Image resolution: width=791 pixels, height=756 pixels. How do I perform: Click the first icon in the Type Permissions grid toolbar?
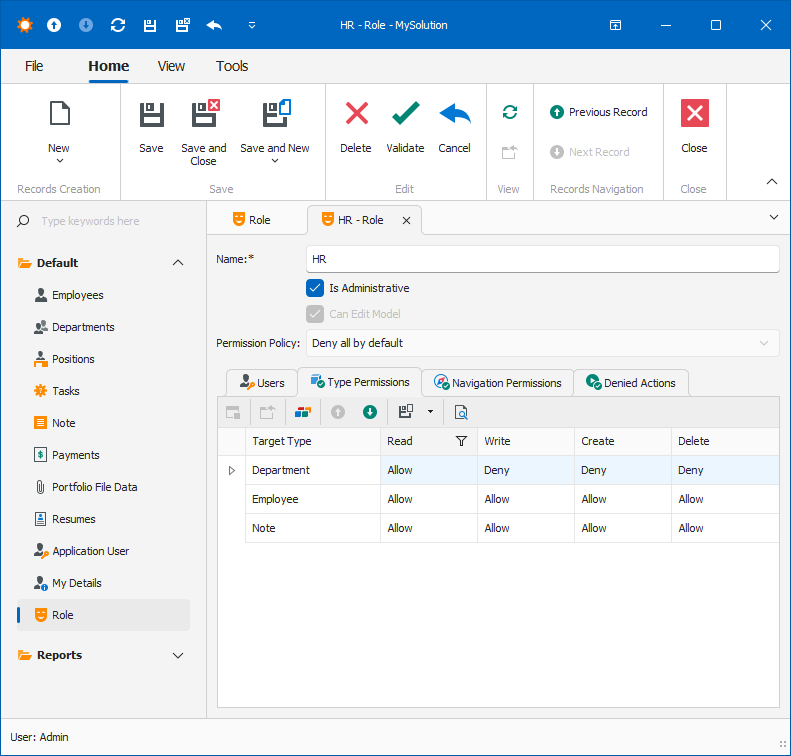233,413
